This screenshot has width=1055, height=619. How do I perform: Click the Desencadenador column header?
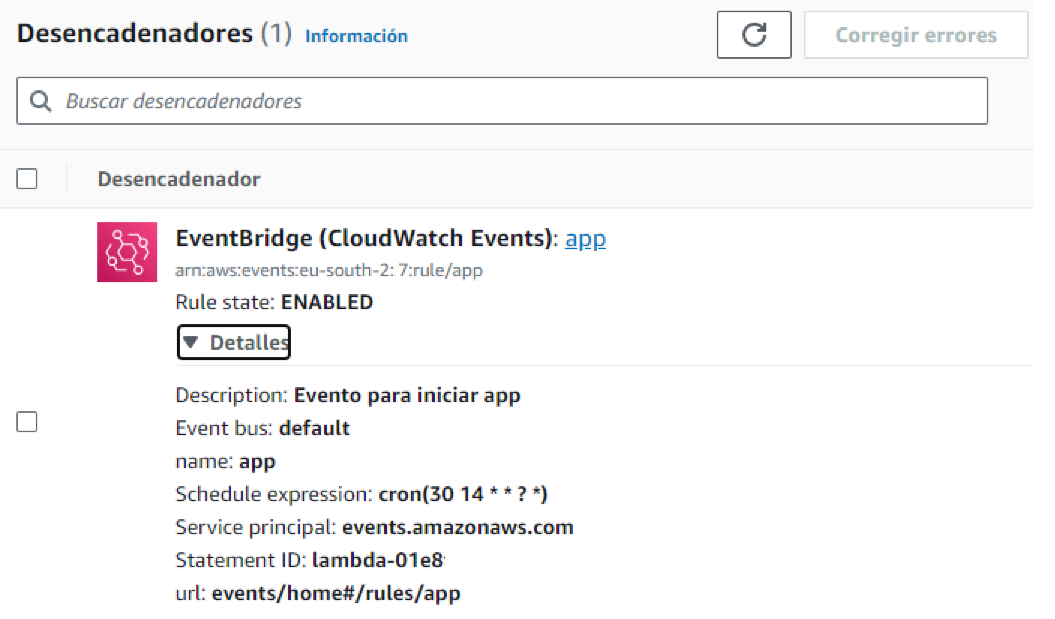(x=178, y=178)
